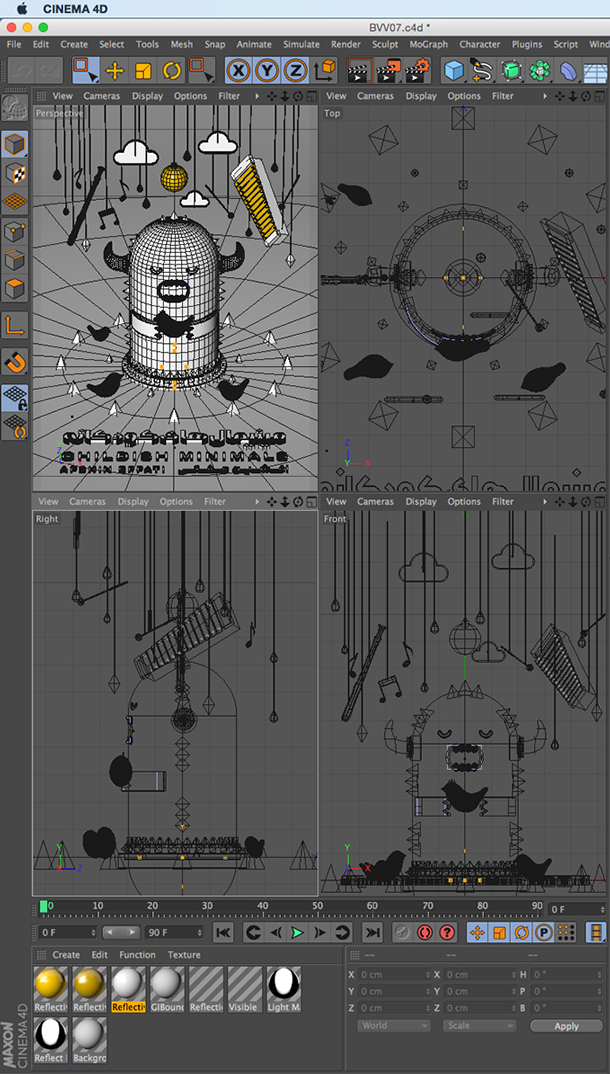Screen dimensions: 610x1074
Task: Open the World coordinate system dropdown
Action: [x=393, y=1025]
